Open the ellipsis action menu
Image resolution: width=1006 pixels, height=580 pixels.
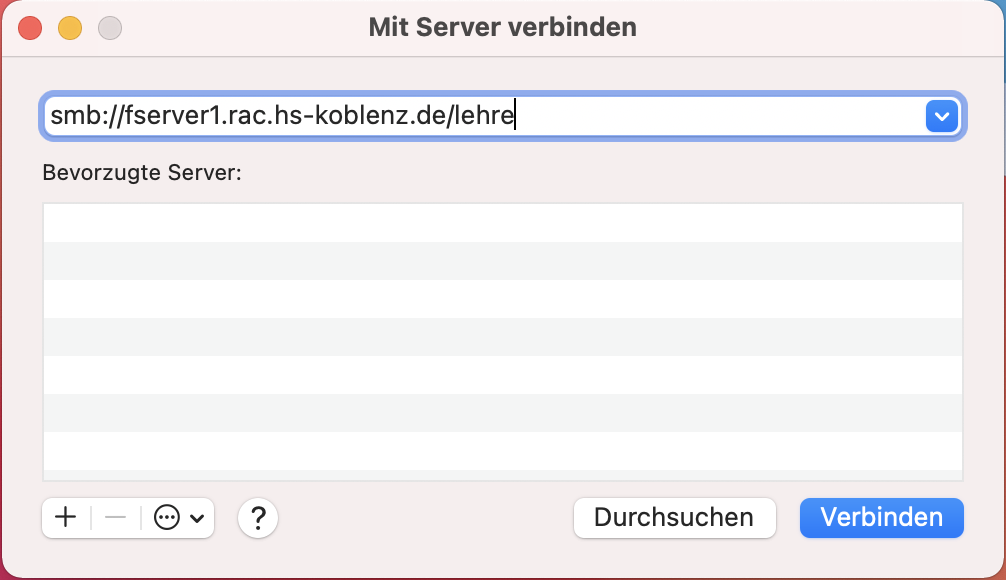click(179, 517)
